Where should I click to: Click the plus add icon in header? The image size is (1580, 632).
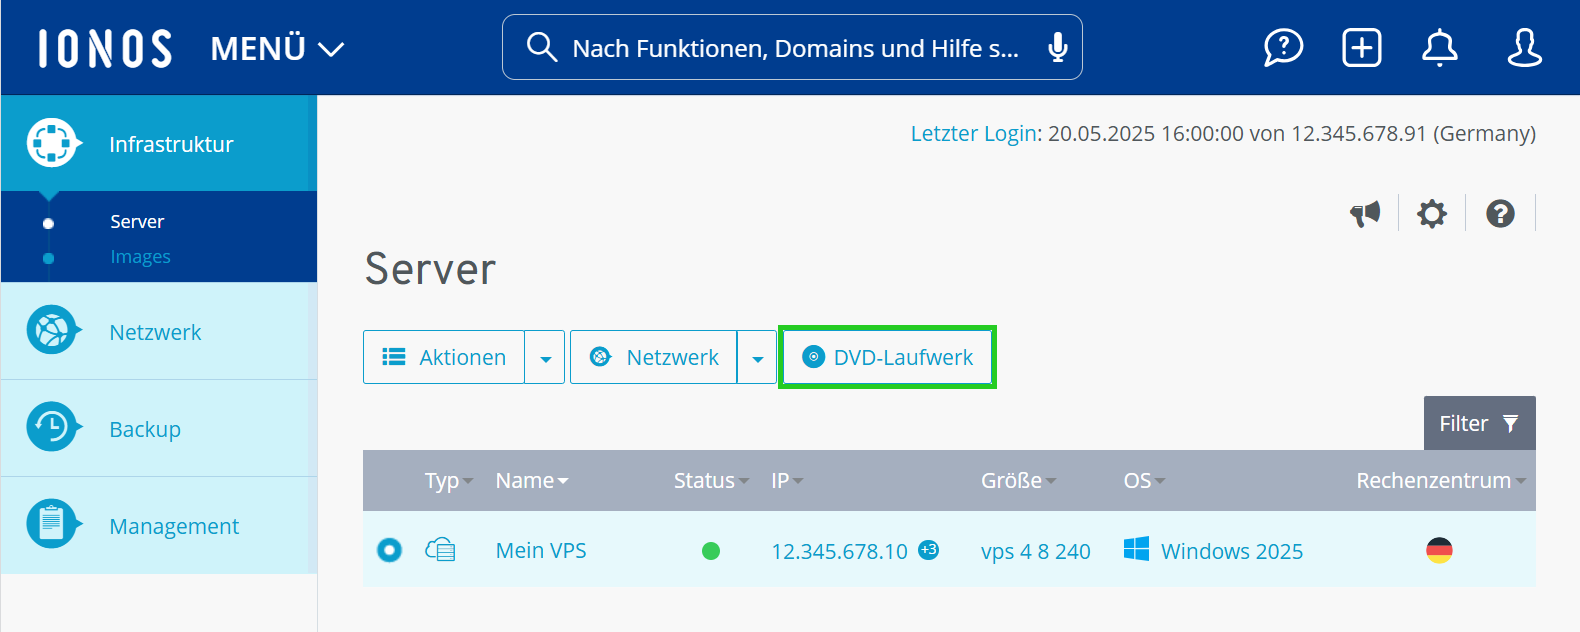[x=1362, y=47]
